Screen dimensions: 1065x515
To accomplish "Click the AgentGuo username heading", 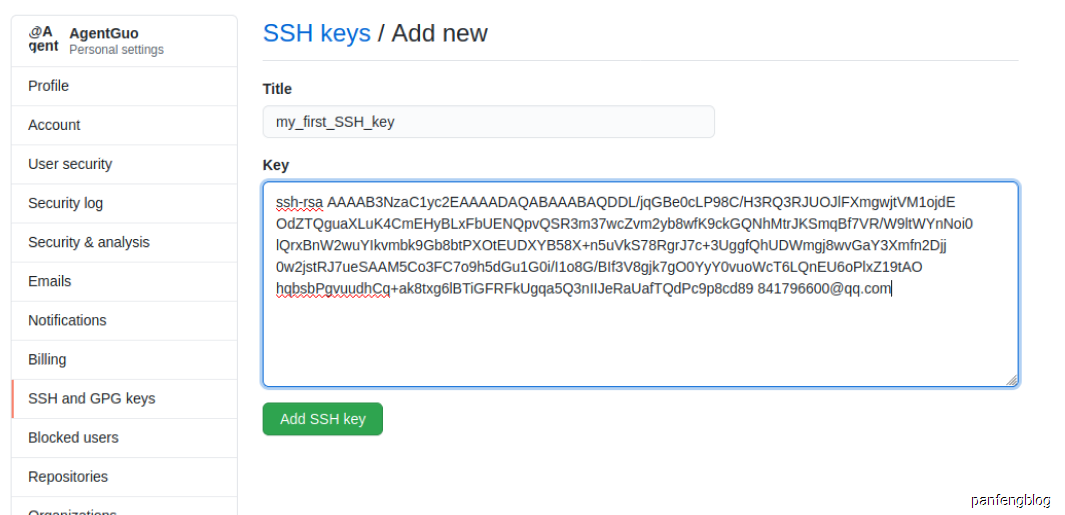I will (x=104, y=33).
